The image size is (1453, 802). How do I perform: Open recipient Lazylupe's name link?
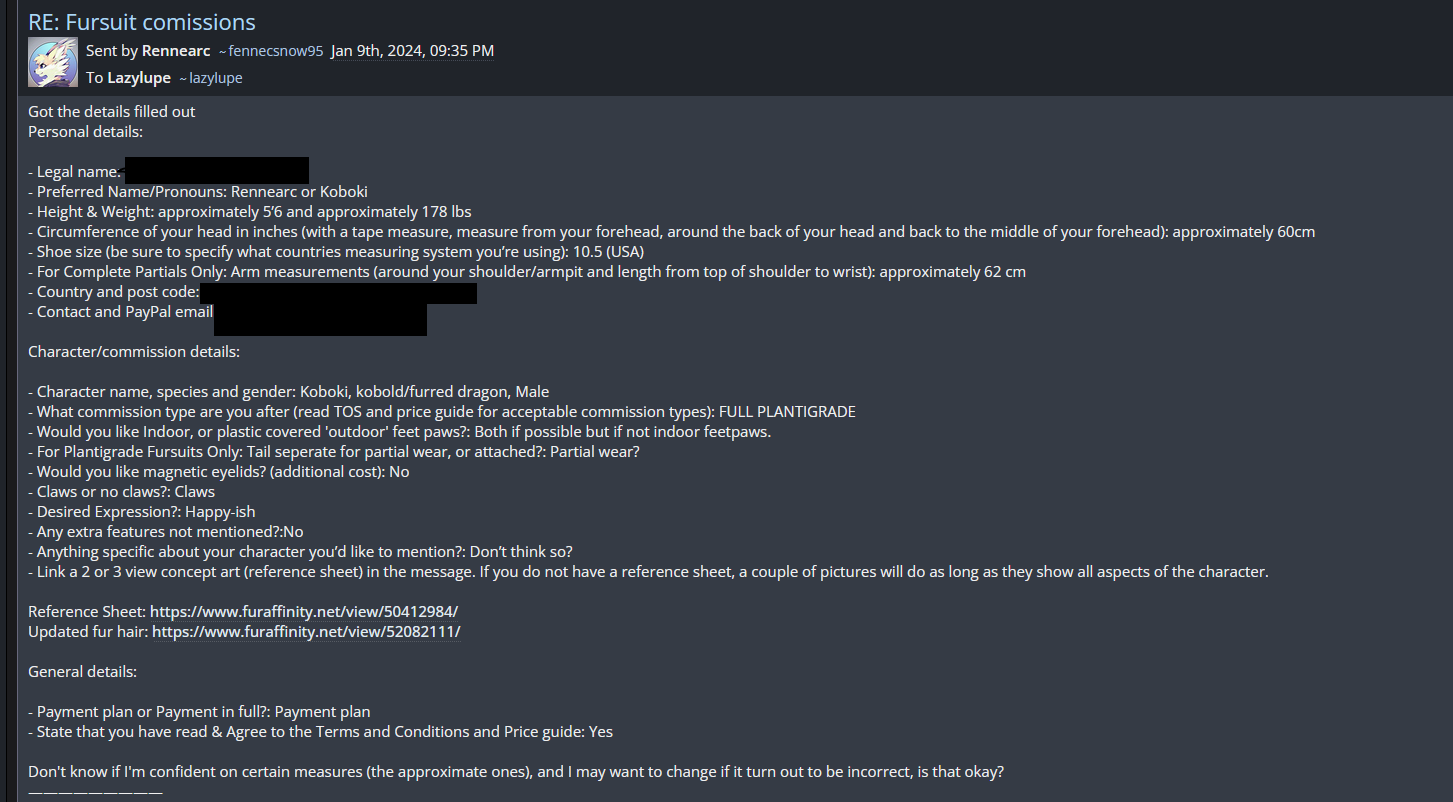pos(139,78)
